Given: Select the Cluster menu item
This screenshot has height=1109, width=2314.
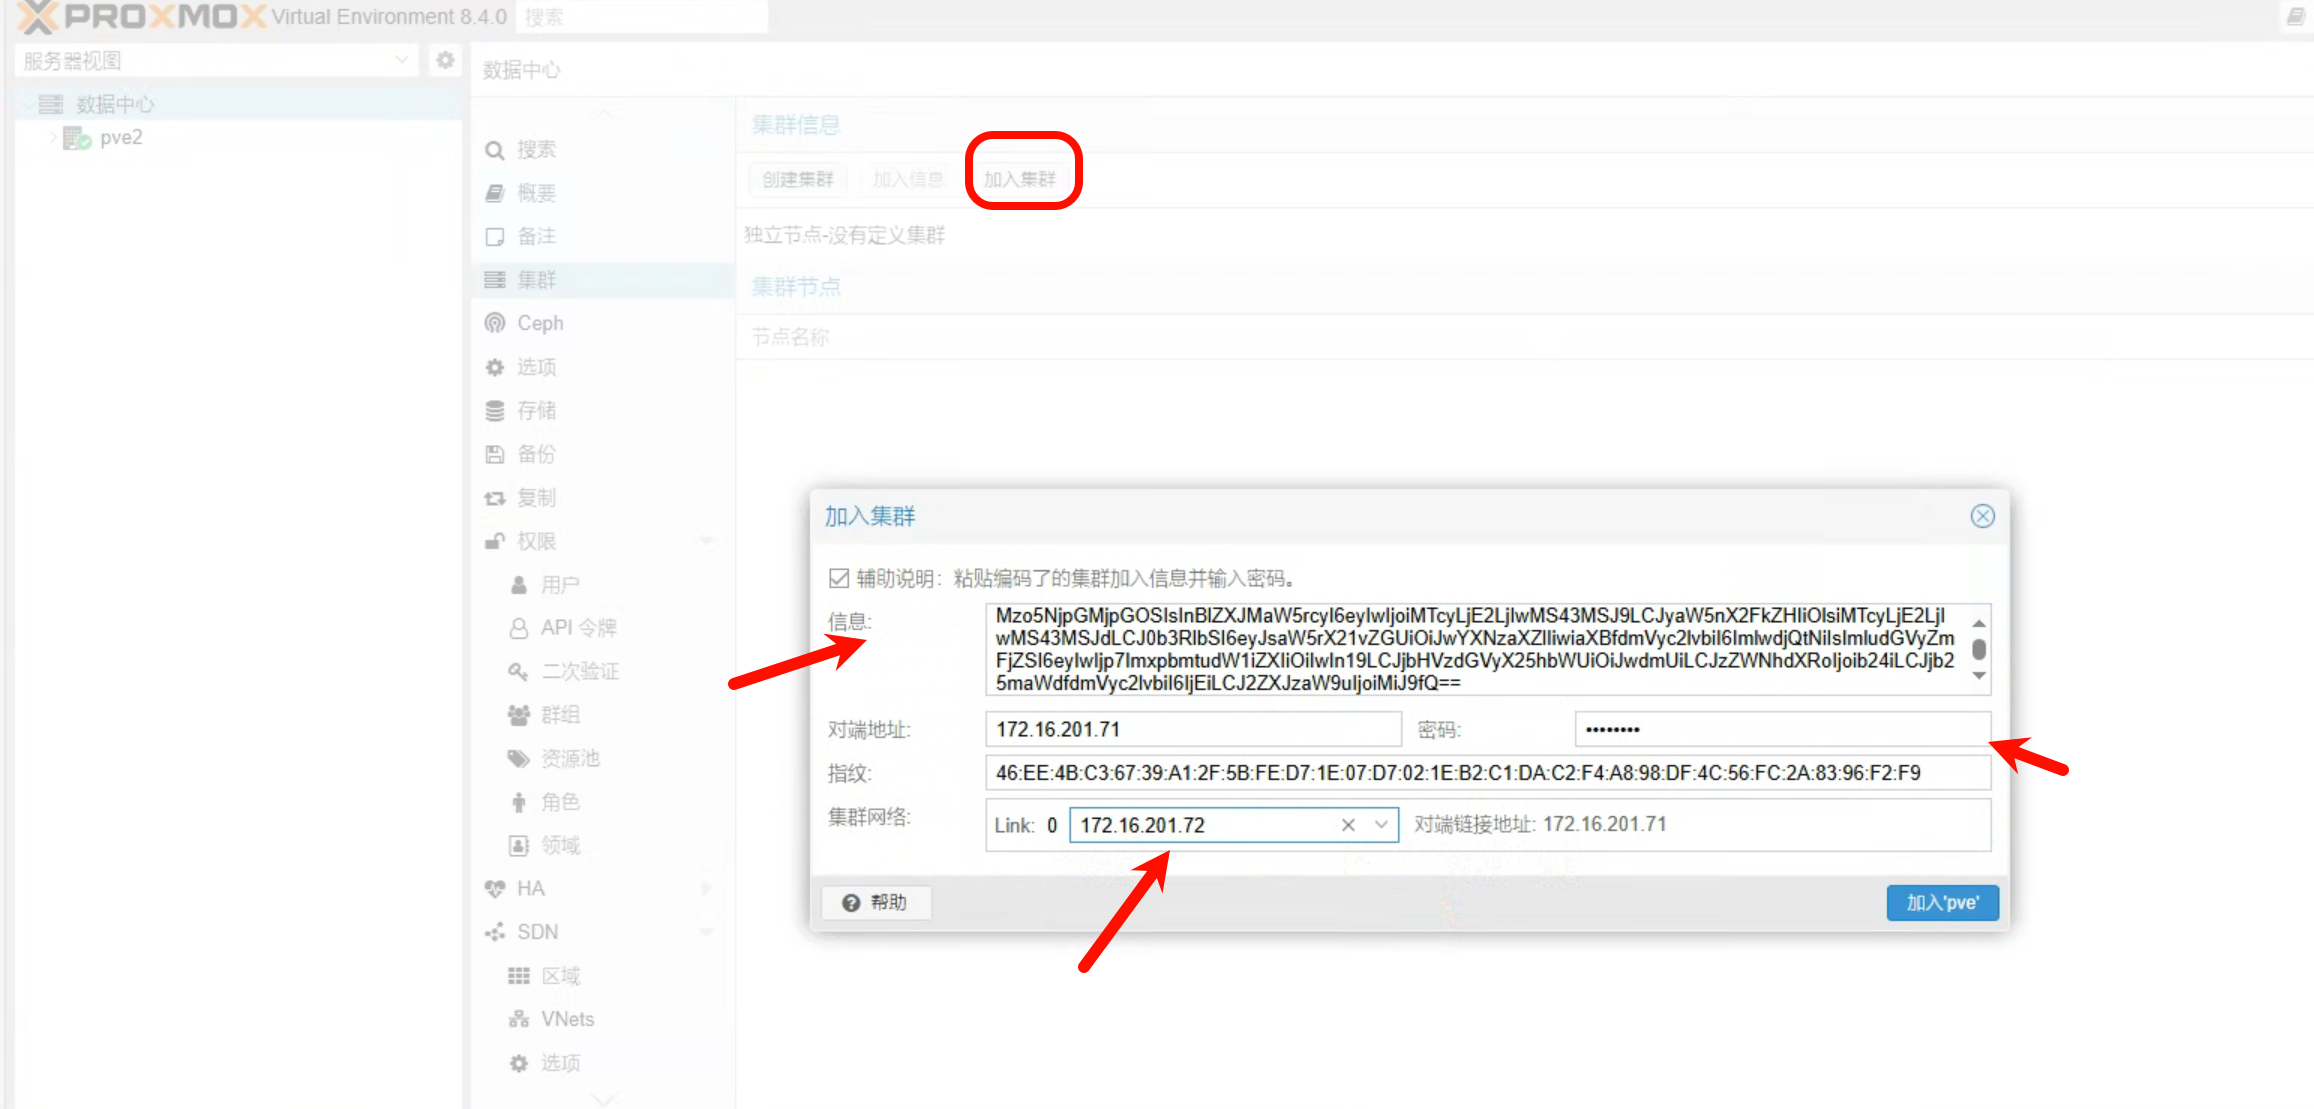Looking at the screenshot, I should coord(536,280).
